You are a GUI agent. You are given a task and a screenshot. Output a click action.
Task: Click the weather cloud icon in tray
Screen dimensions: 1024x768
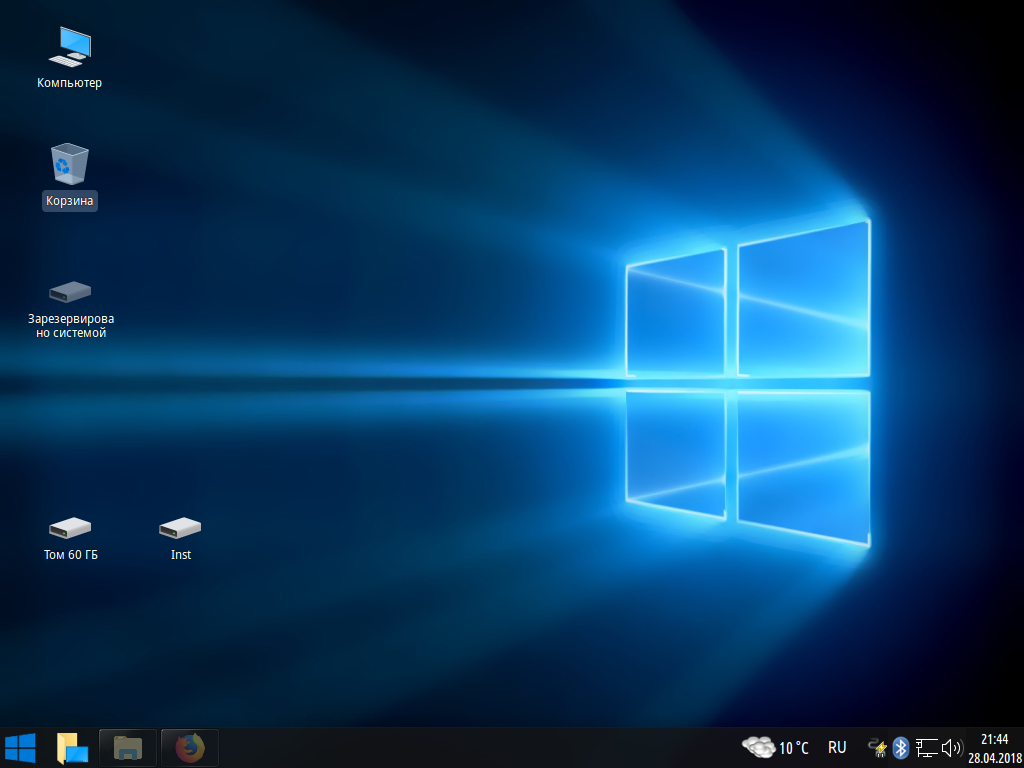pos(758,747)
